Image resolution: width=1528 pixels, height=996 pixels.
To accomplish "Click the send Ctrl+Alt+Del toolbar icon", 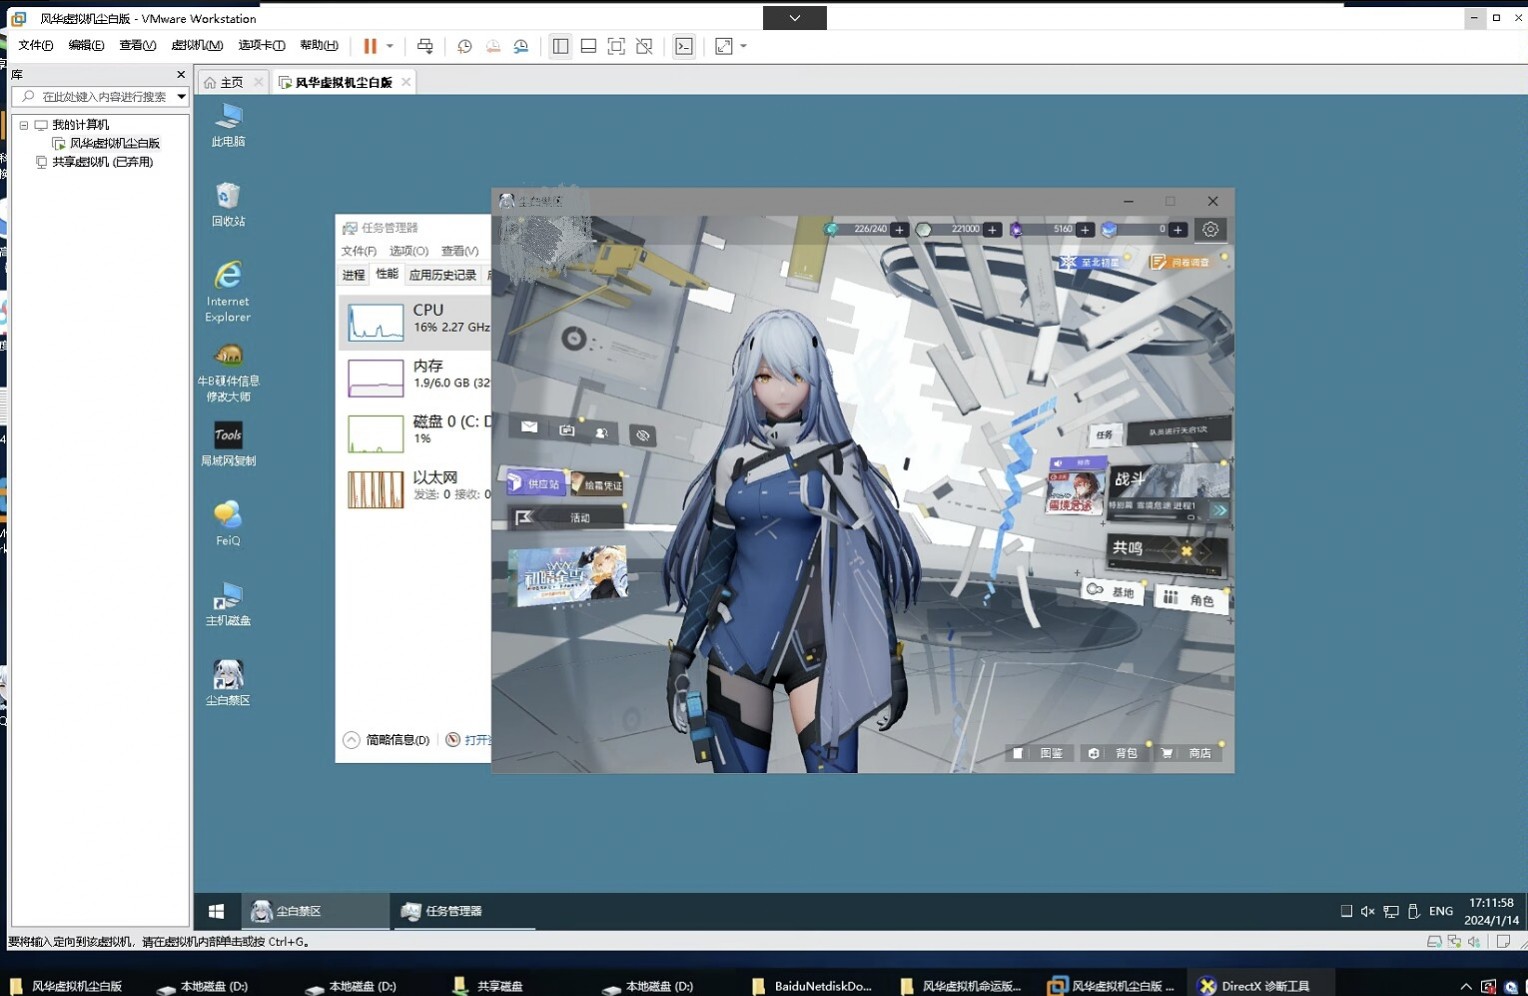I will pyautogui.click(x=425, y=46).
